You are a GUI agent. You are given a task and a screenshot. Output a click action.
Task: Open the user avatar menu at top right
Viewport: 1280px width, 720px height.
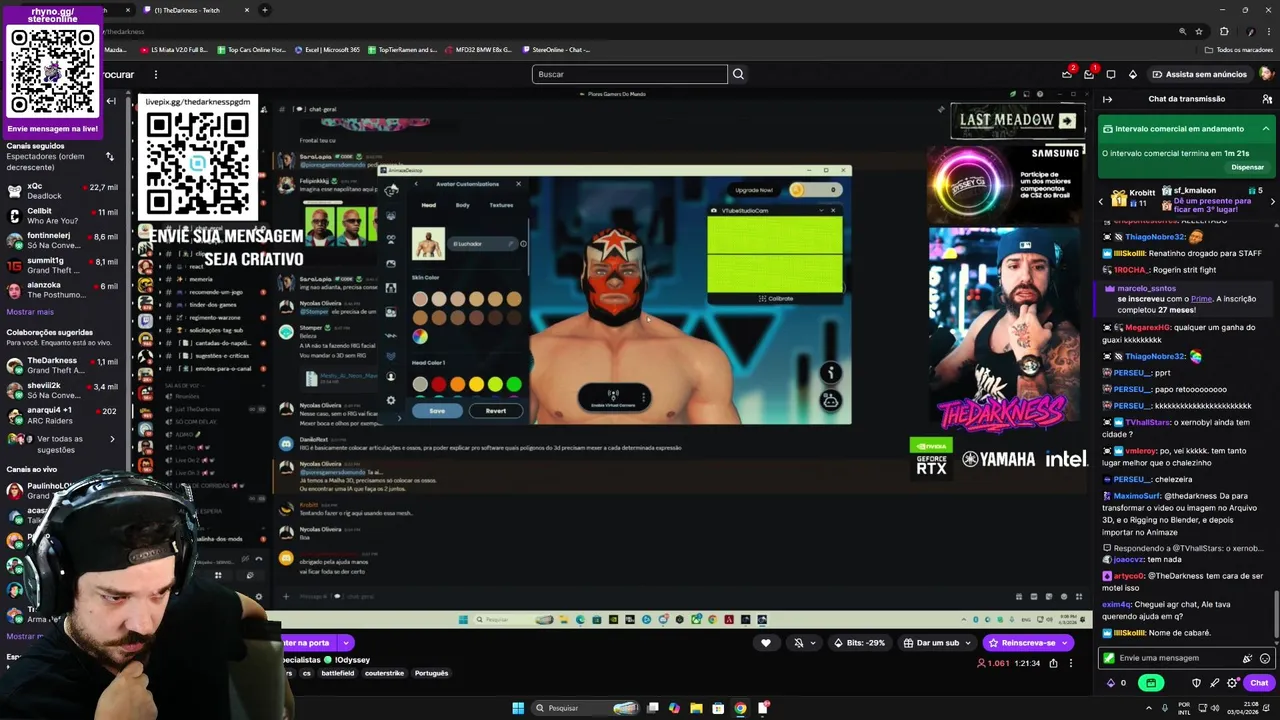(x=1266, y=74)
